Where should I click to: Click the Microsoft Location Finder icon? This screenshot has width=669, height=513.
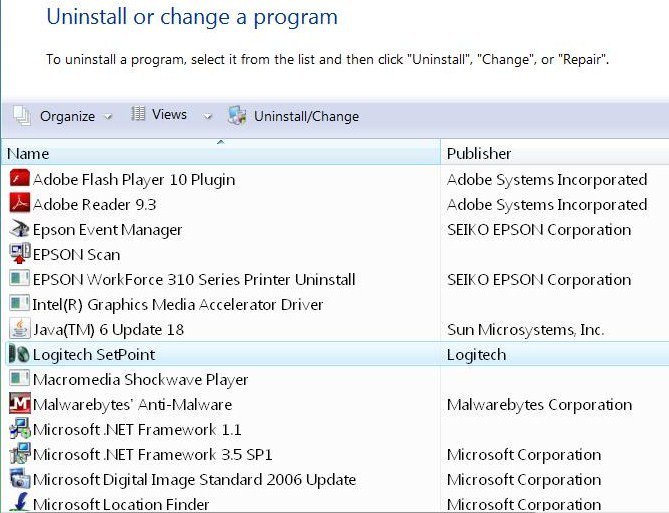tap(20, 502)
